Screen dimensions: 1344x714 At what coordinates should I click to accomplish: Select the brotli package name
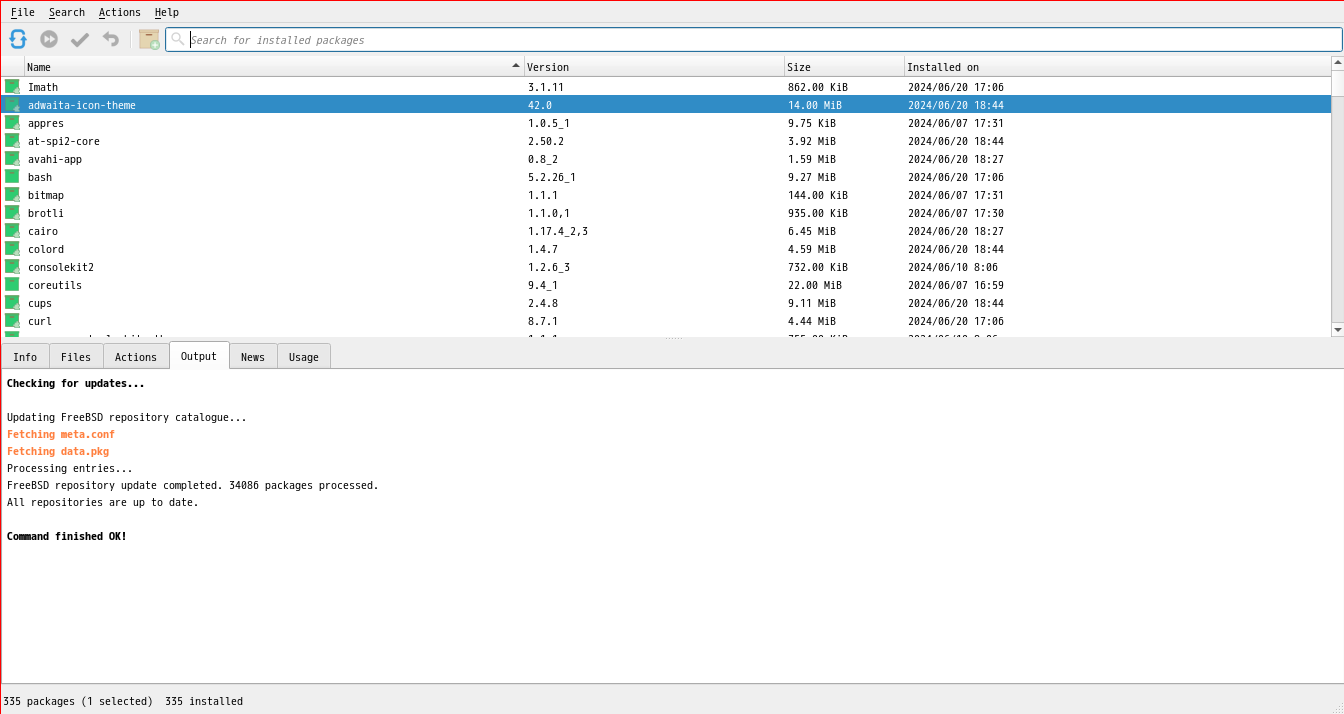46,213
